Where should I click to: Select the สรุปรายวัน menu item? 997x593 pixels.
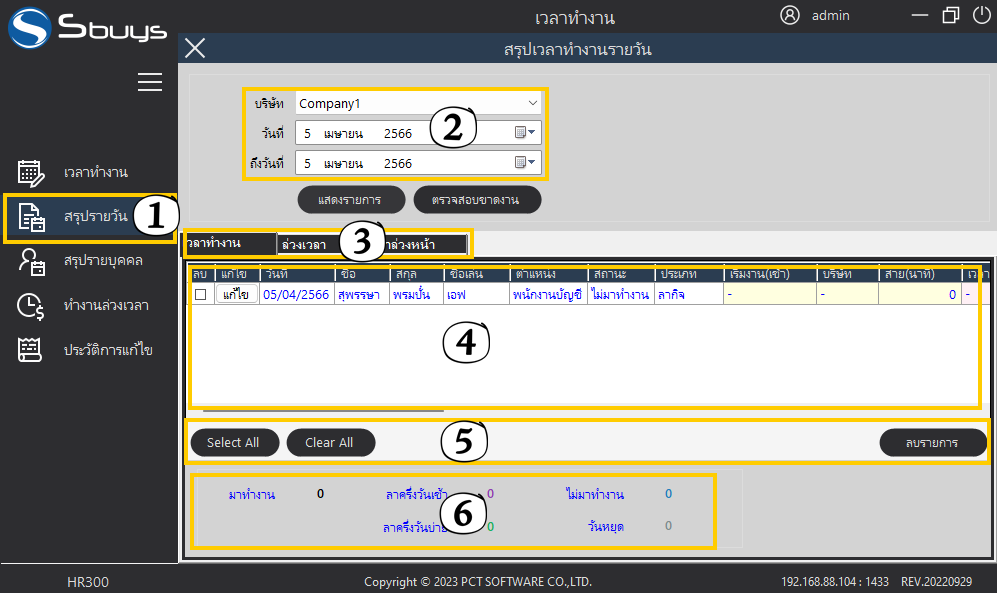(90, 217)
